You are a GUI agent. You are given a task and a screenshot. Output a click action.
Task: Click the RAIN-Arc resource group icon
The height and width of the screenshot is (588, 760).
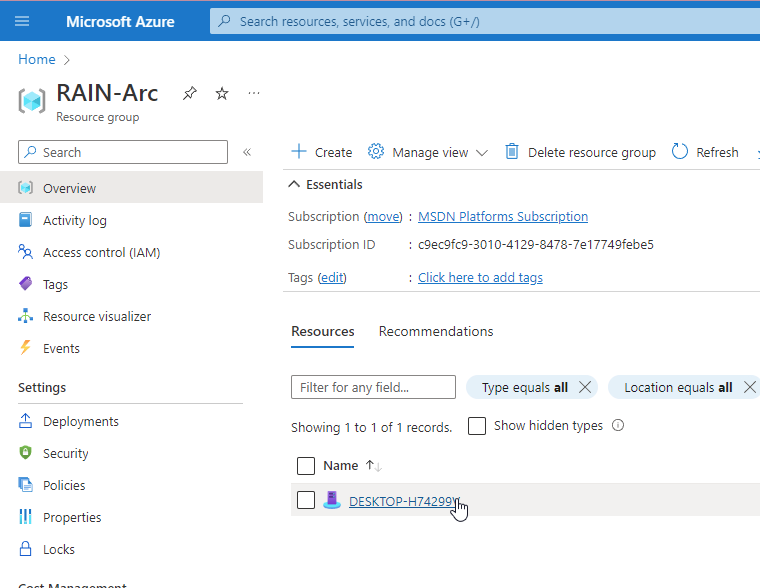pyautogui.click(x=32, y=101)
